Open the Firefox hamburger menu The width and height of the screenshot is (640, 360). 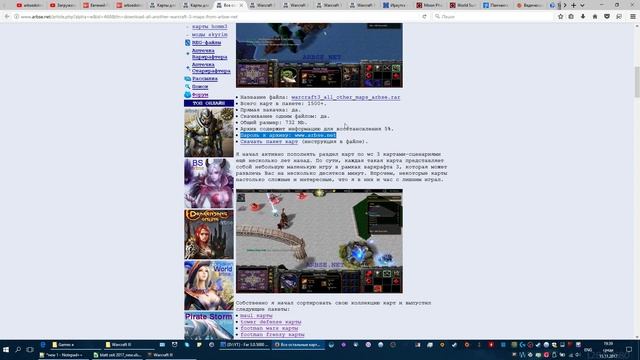click(x=633, y=17)
